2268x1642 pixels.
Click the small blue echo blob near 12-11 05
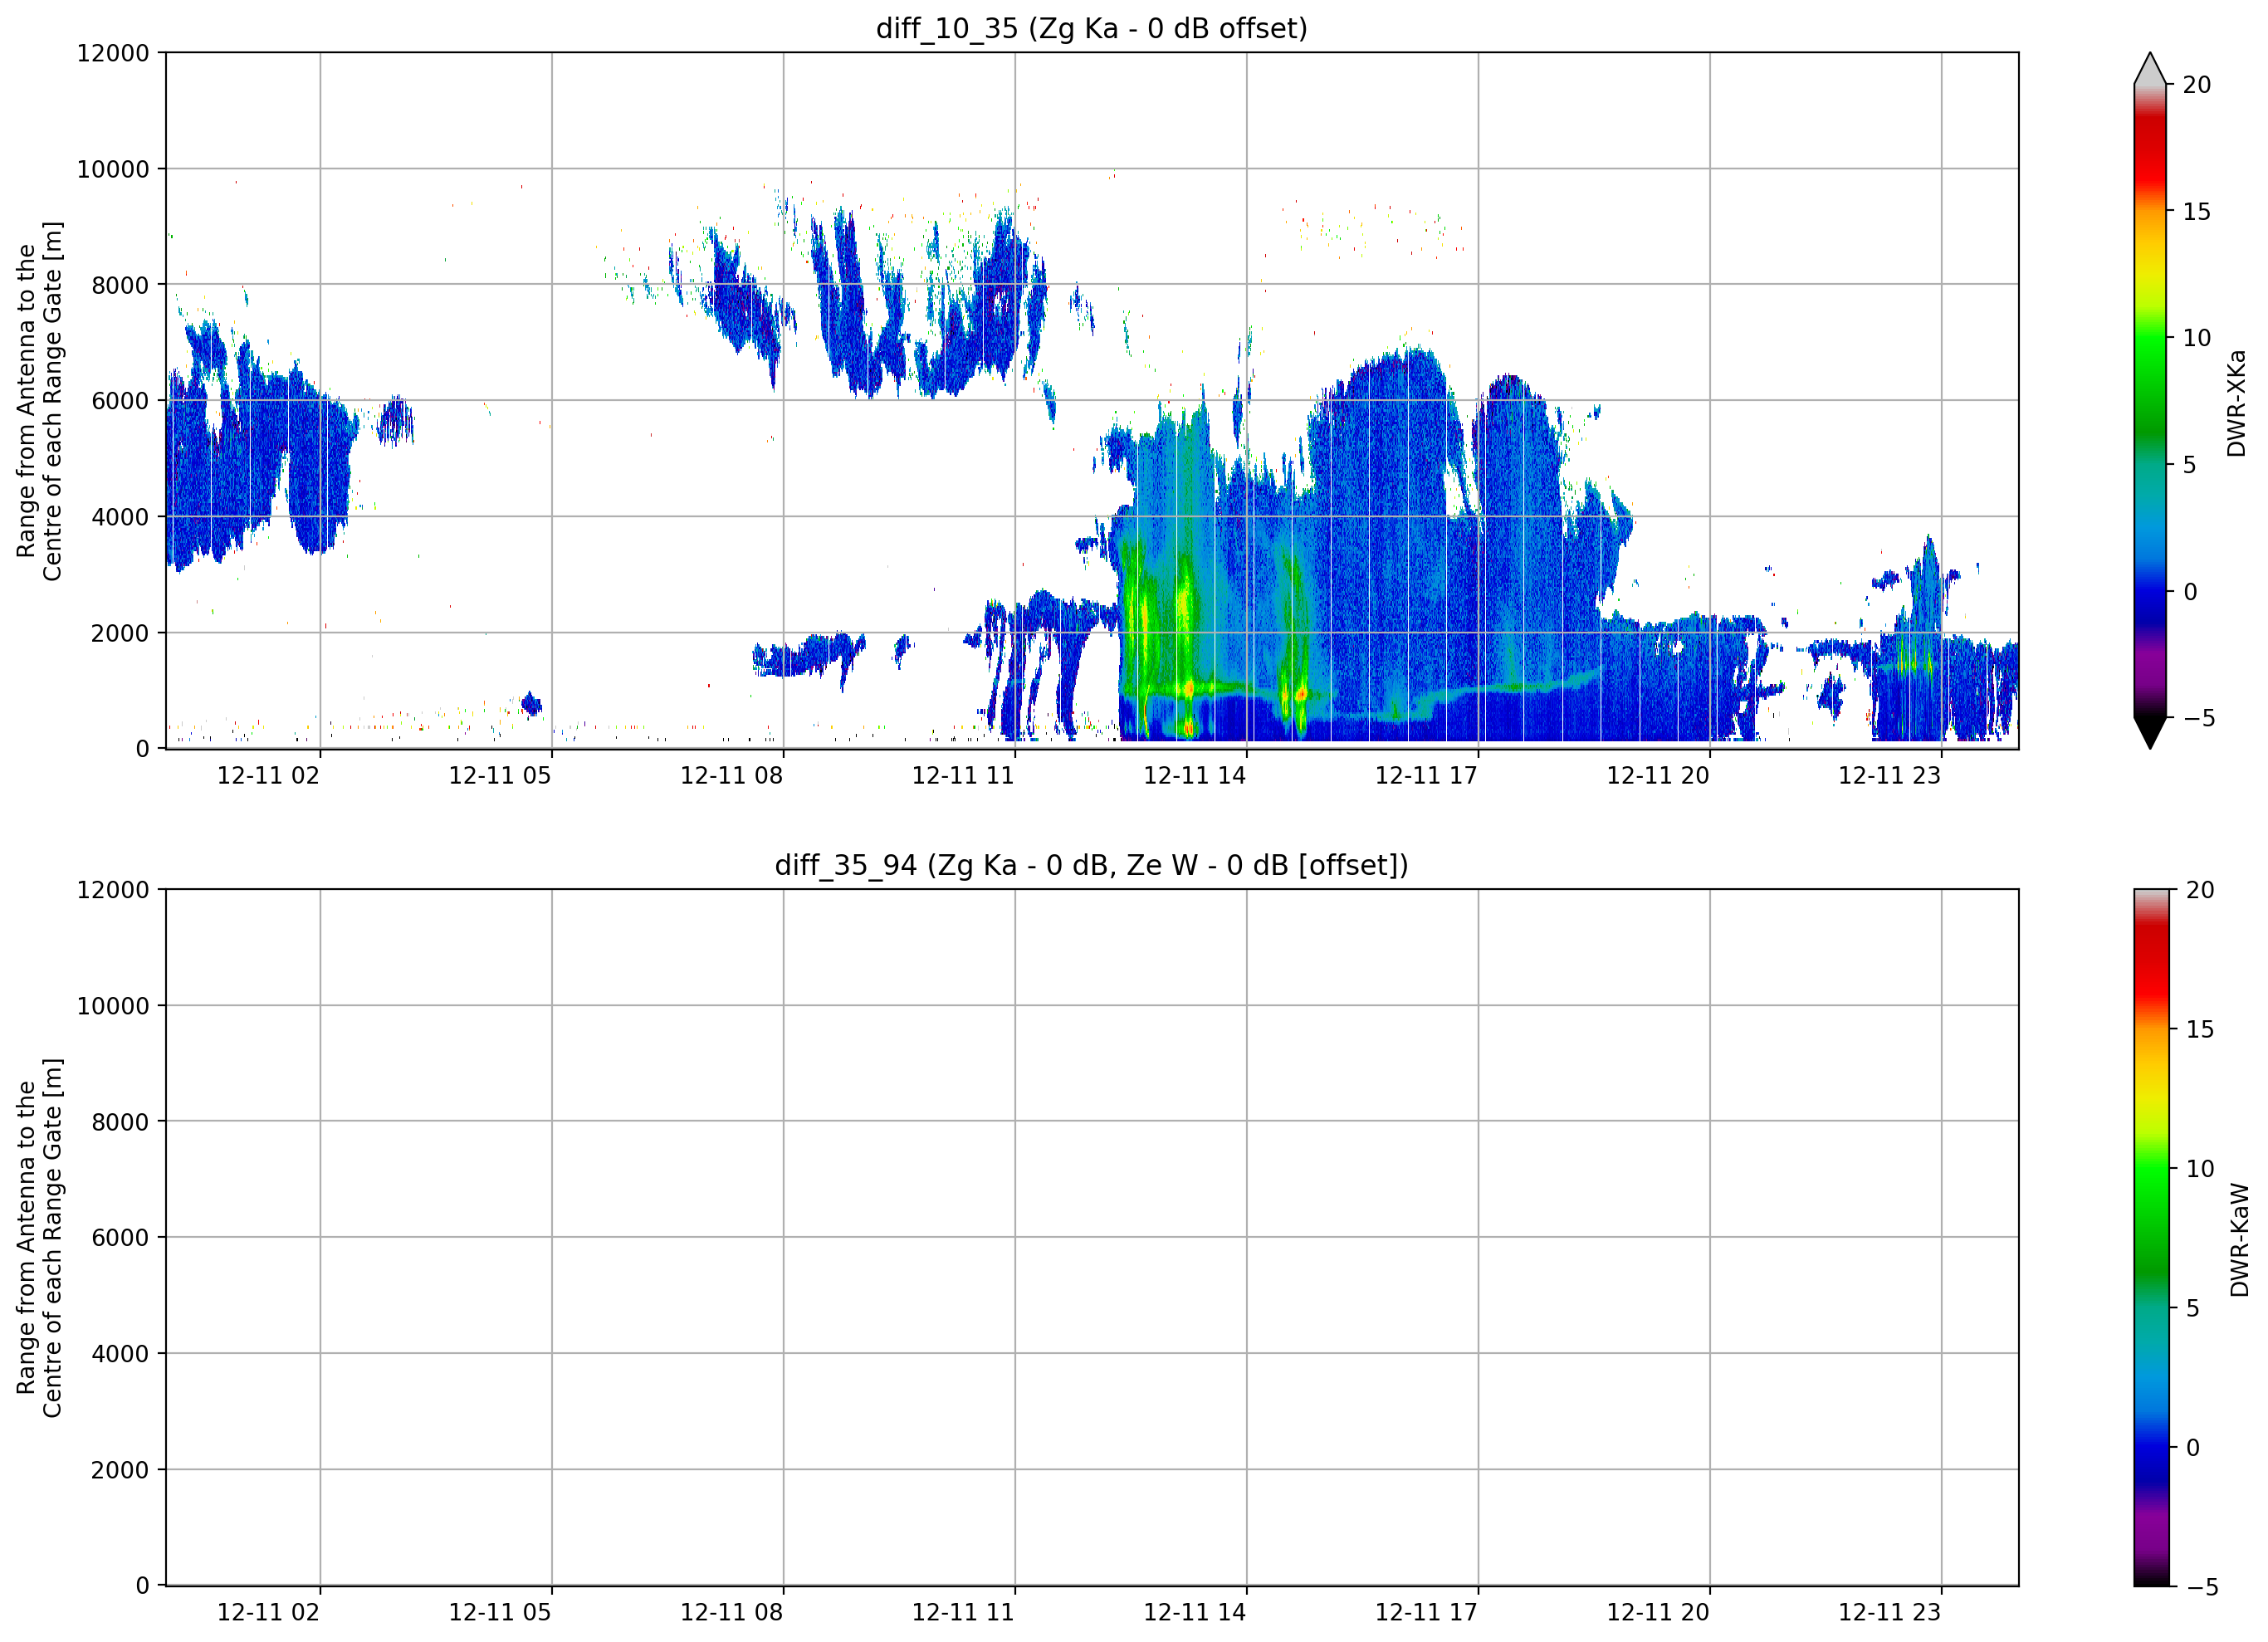pos(531,705)
